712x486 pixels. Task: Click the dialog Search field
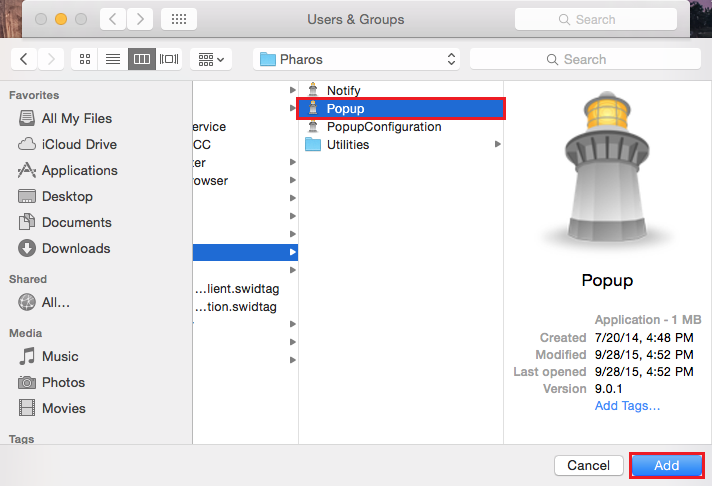coord(585,60)
